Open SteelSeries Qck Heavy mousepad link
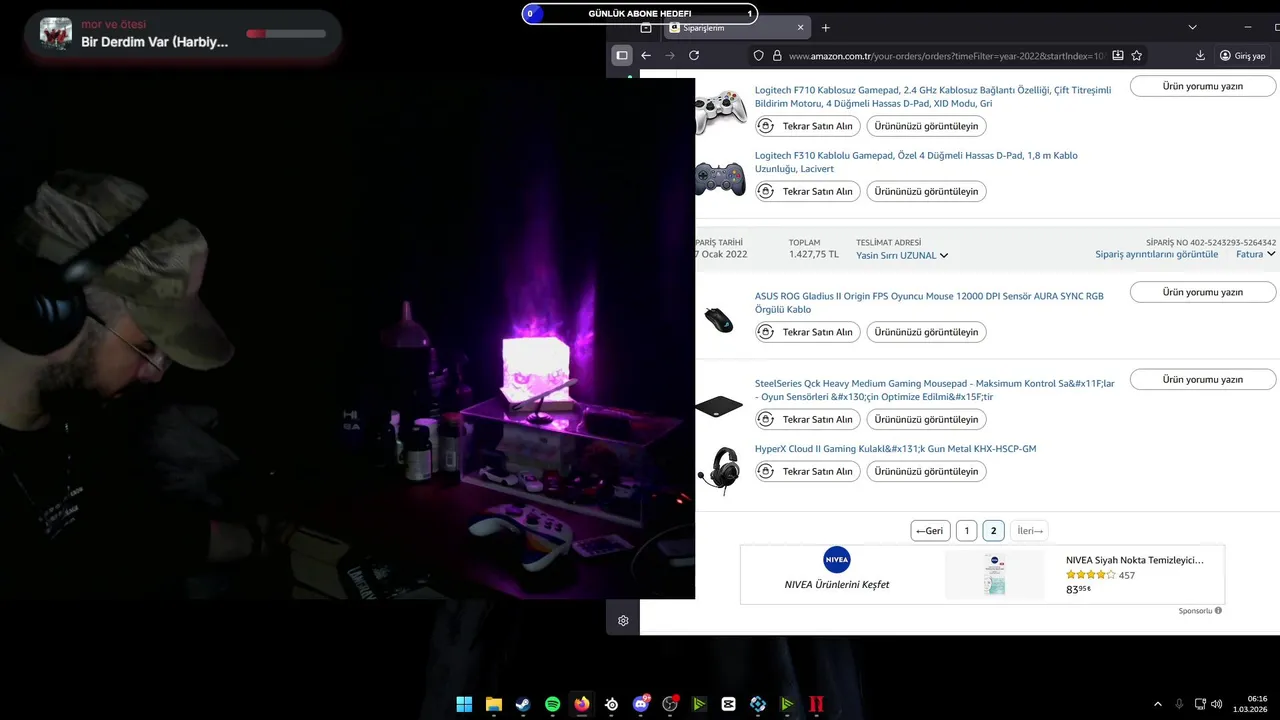 coord(935,390)
